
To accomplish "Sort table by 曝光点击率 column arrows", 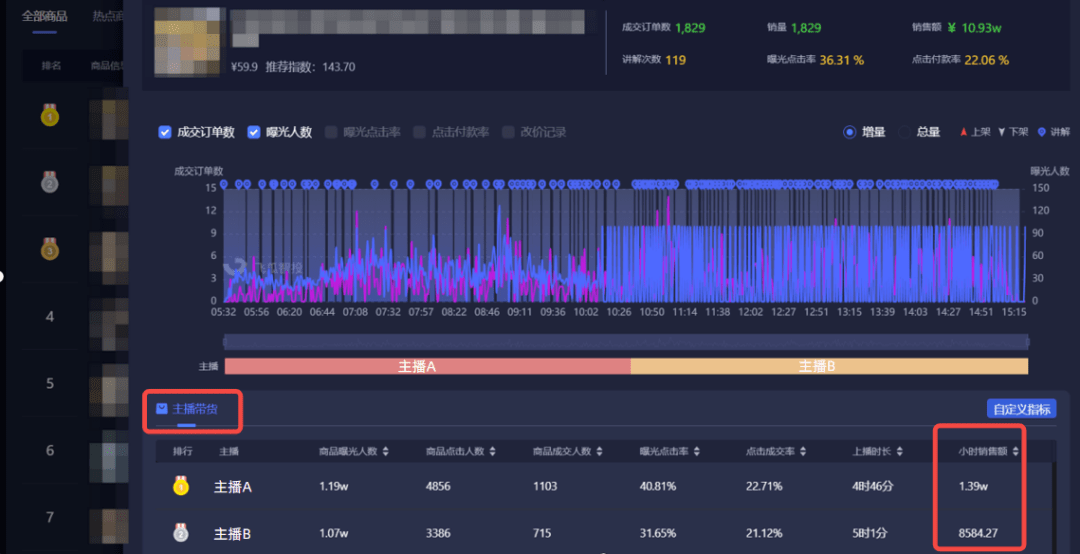I will 696,451.
